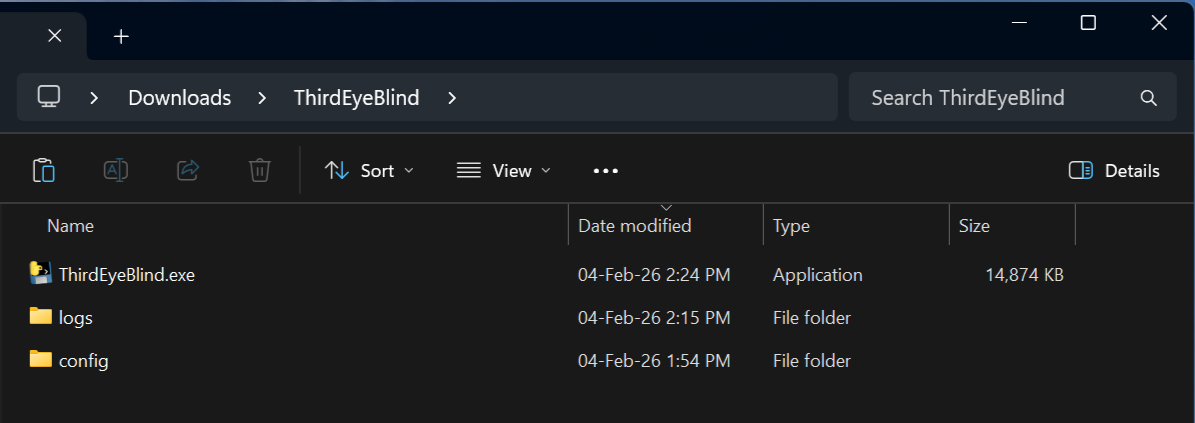The image size is (1195, 423).
Task: Click File folder type in logs row
Action: [x=812, y=317]
